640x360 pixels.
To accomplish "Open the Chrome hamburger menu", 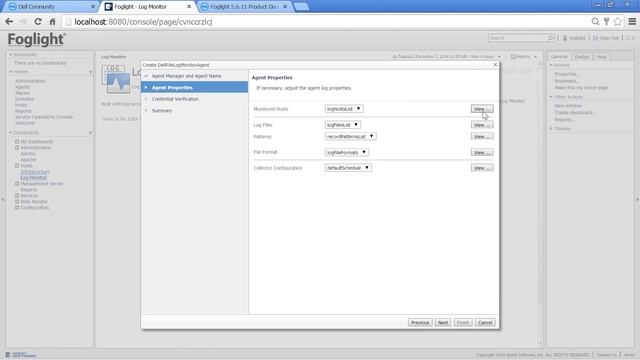I will pyautogui.click(x=632, y=22).
